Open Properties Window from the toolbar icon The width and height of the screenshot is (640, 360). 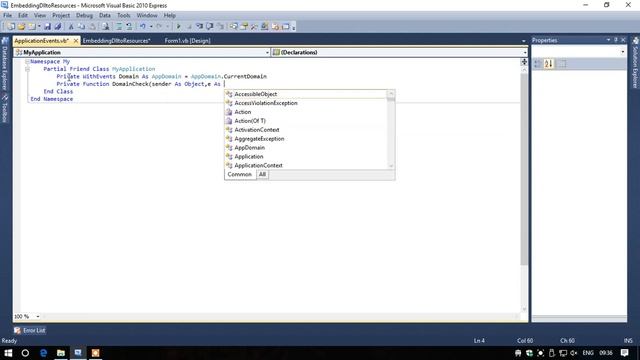[244, 27]
